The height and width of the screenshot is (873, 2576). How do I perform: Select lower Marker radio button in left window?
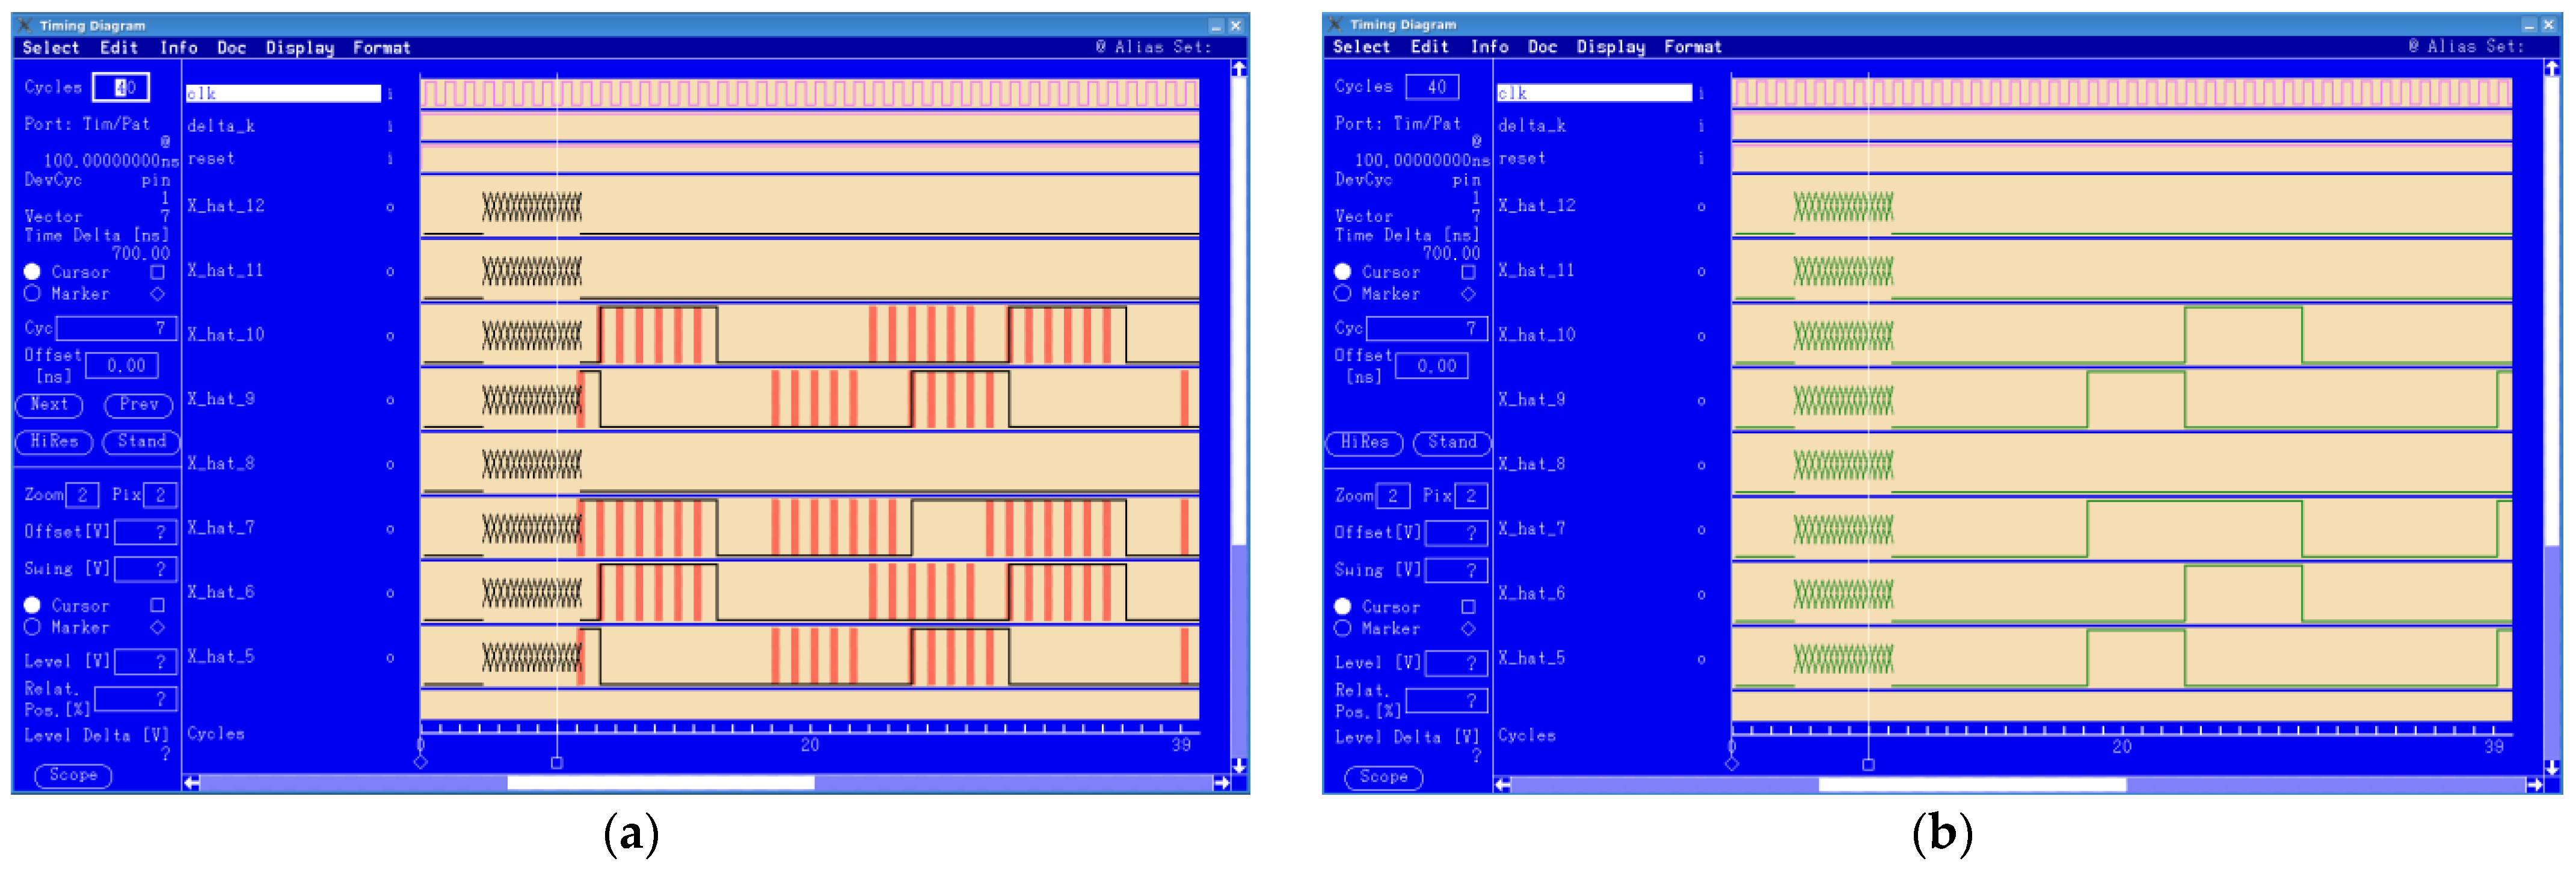32,627
